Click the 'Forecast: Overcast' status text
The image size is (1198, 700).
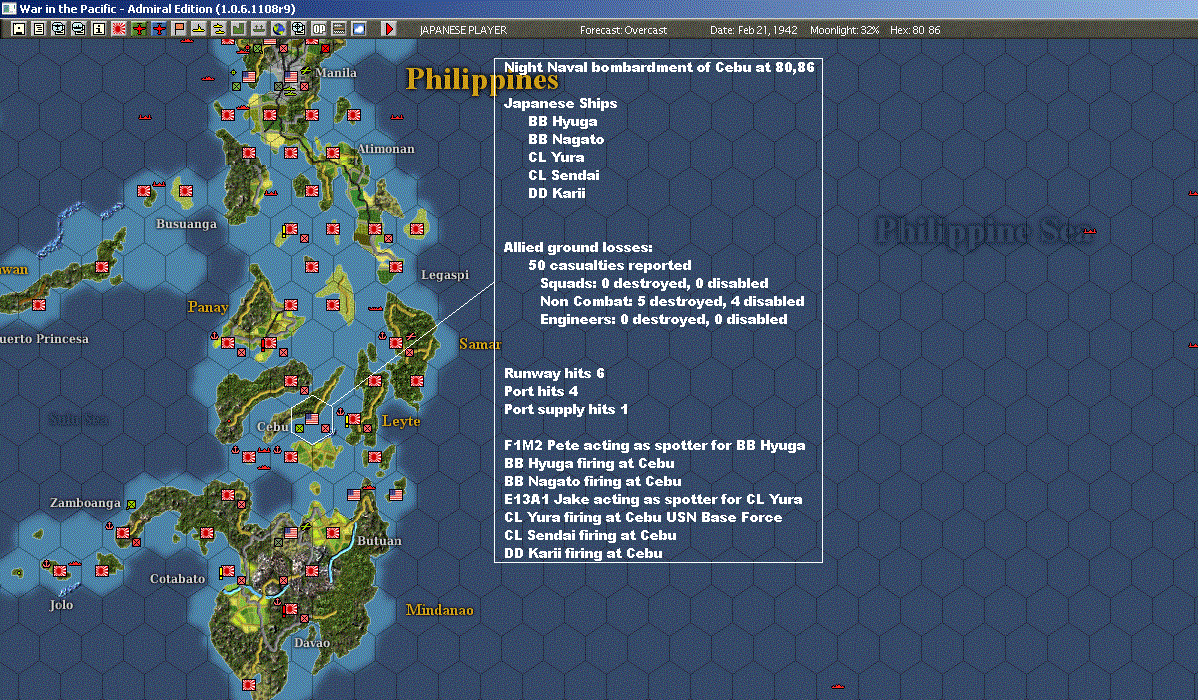click(623, 30)
